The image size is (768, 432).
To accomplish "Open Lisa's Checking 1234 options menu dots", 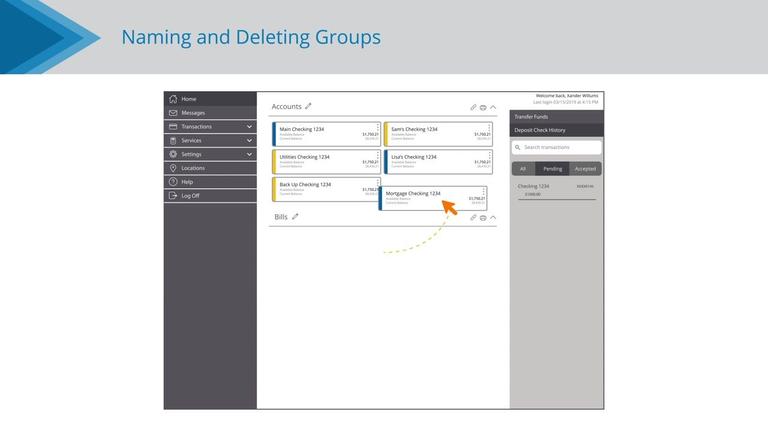I will (x=489, y=155).
